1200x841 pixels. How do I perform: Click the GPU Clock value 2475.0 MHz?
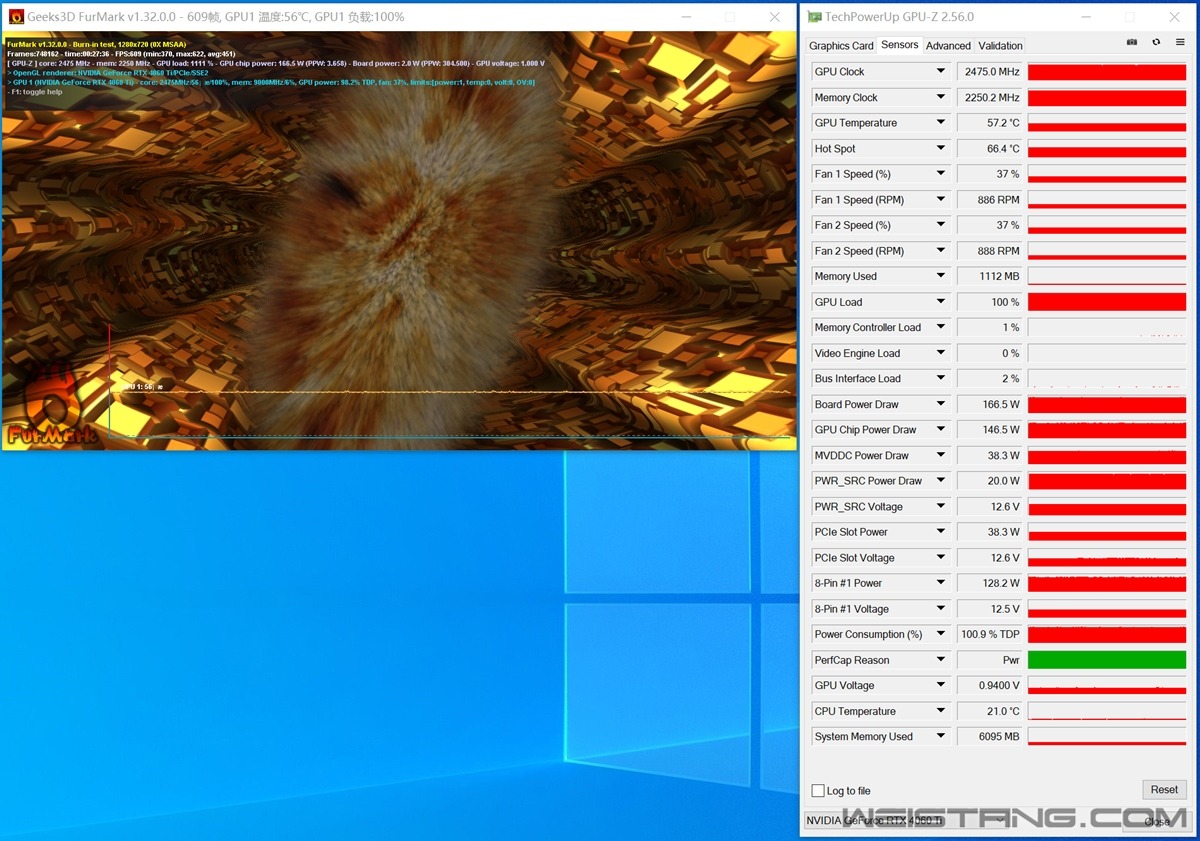[x=990, y=72]
